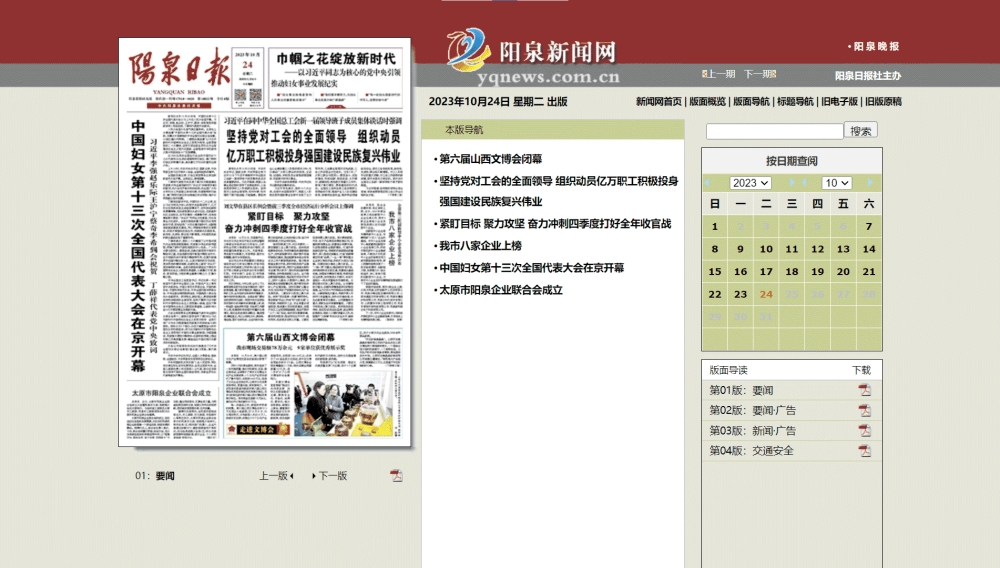Screen dimensions: 1000x568
Task: Open the 2023 year dropdown
Action: [x=750, y=183]
